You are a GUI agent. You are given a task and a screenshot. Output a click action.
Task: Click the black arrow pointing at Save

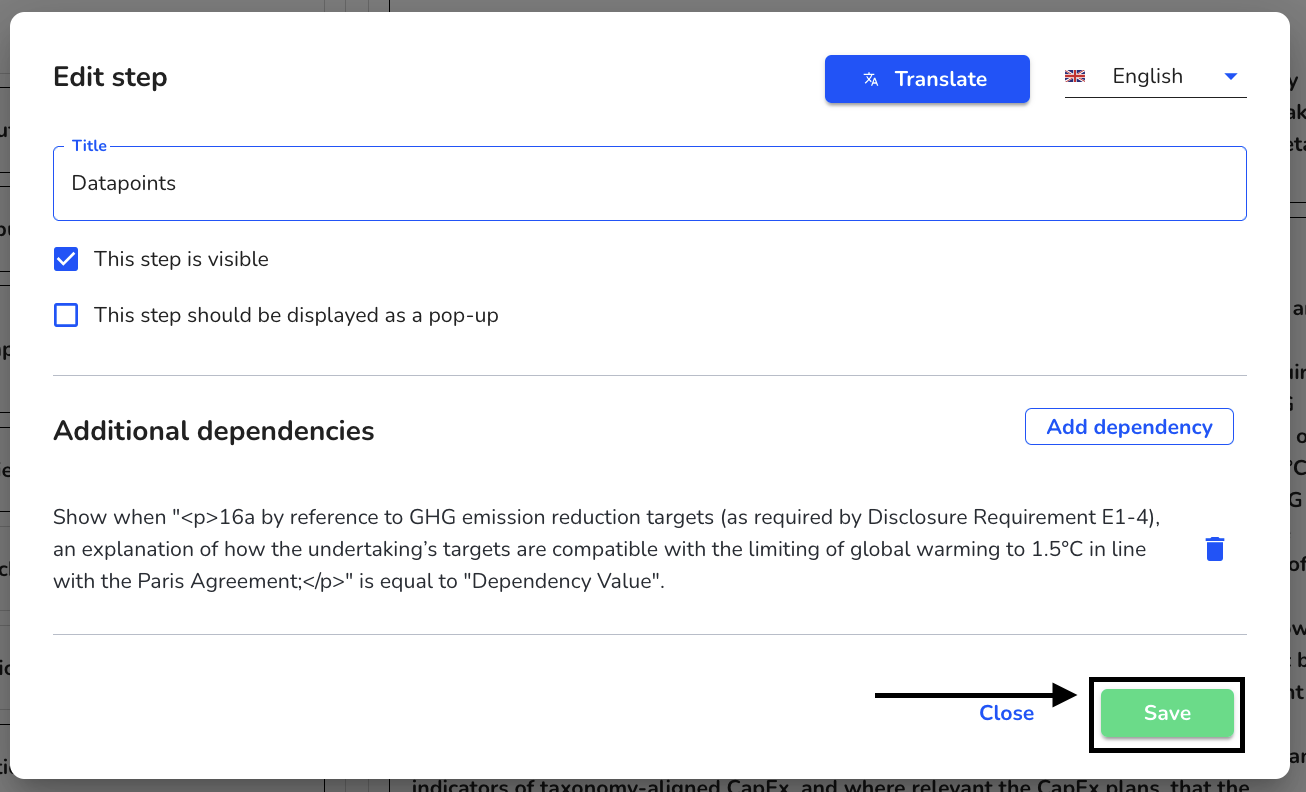tap(976, 695)
